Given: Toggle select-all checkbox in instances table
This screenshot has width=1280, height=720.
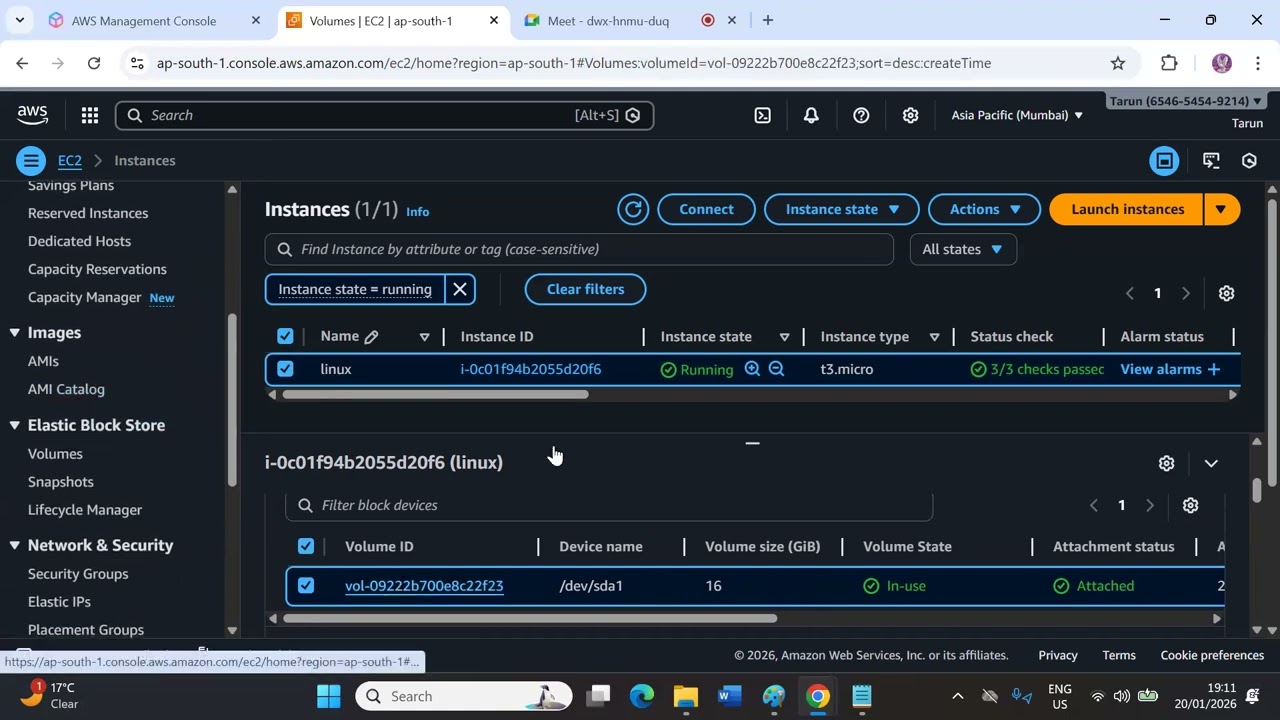Looking at the screenshot, I should pyautogui.click(x=285, y=336).
